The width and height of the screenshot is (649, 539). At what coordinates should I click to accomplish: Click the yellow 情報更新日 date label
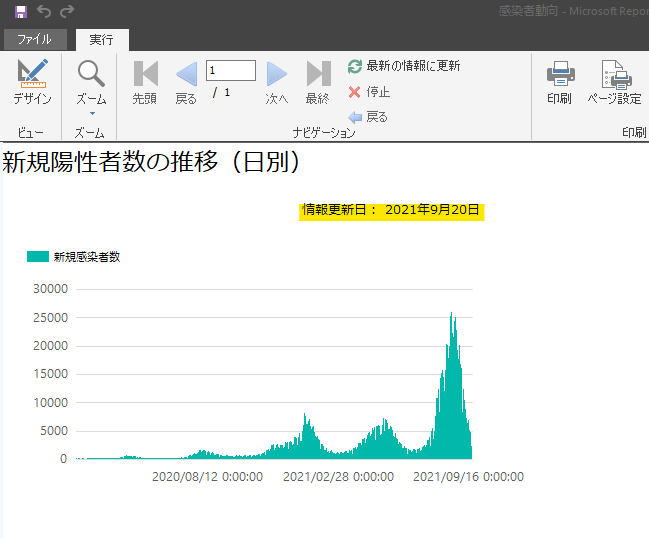[392, 210]
